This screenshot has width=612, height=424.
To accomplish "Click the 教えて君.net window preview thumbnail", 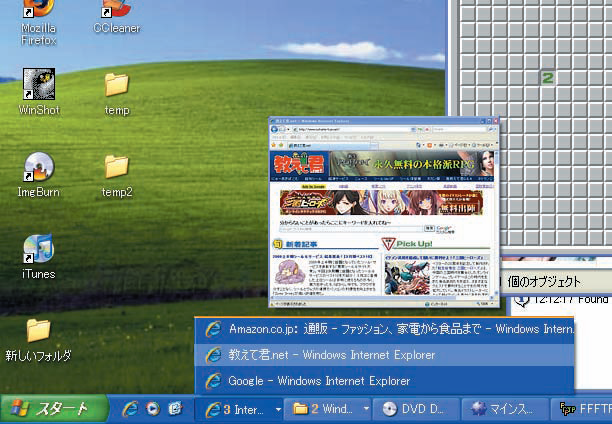I will pyautogui.click(x=384, y=212).
